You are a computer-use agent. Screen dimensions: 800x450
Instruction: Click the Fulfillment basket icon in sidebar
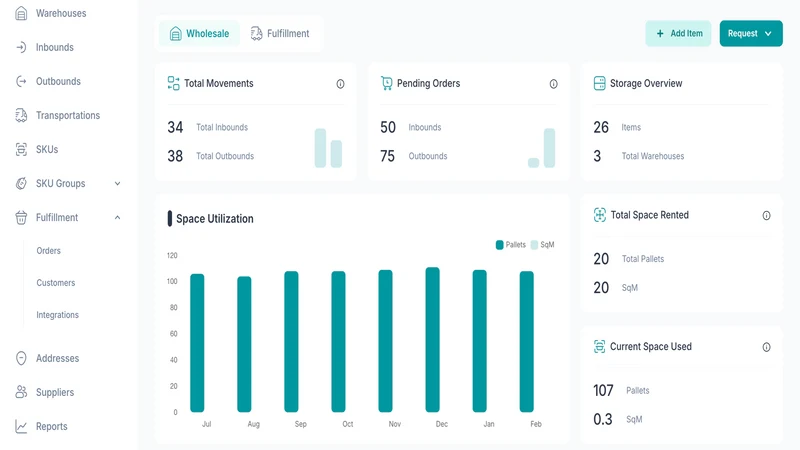click(x=21, y=218)
